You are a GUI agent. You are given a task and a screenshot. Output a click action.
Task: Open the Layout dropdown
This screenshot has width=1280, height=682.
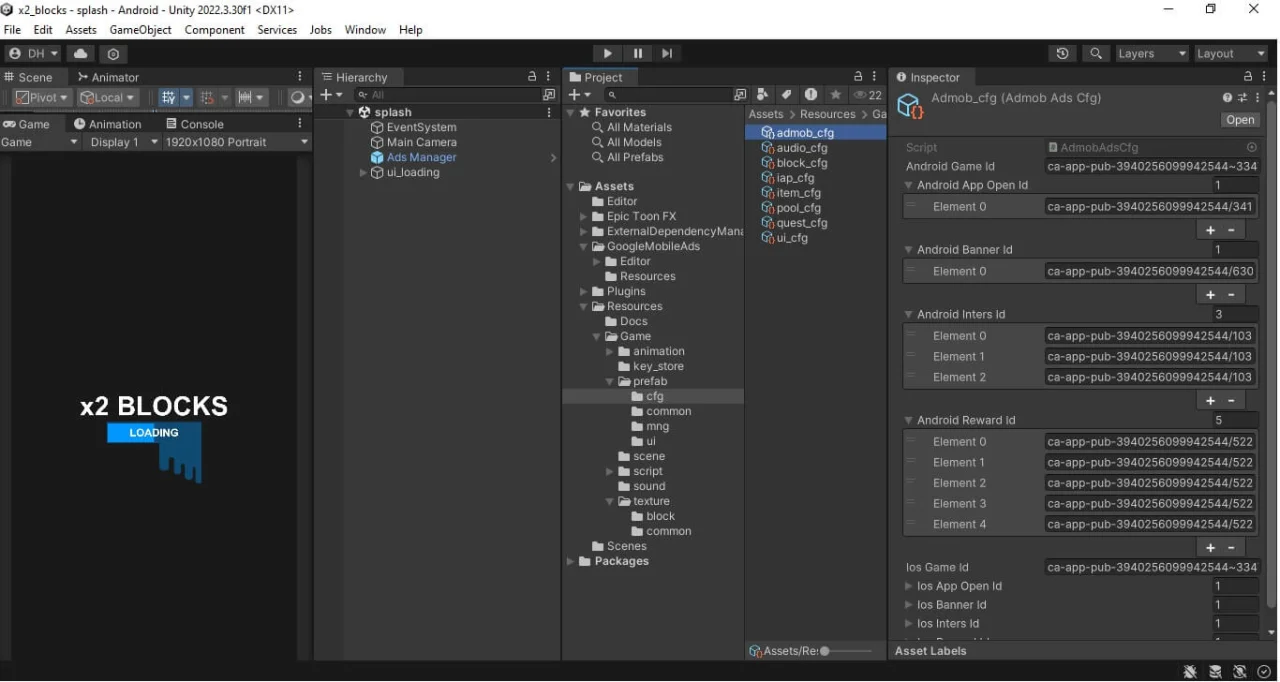[1231, 54]
